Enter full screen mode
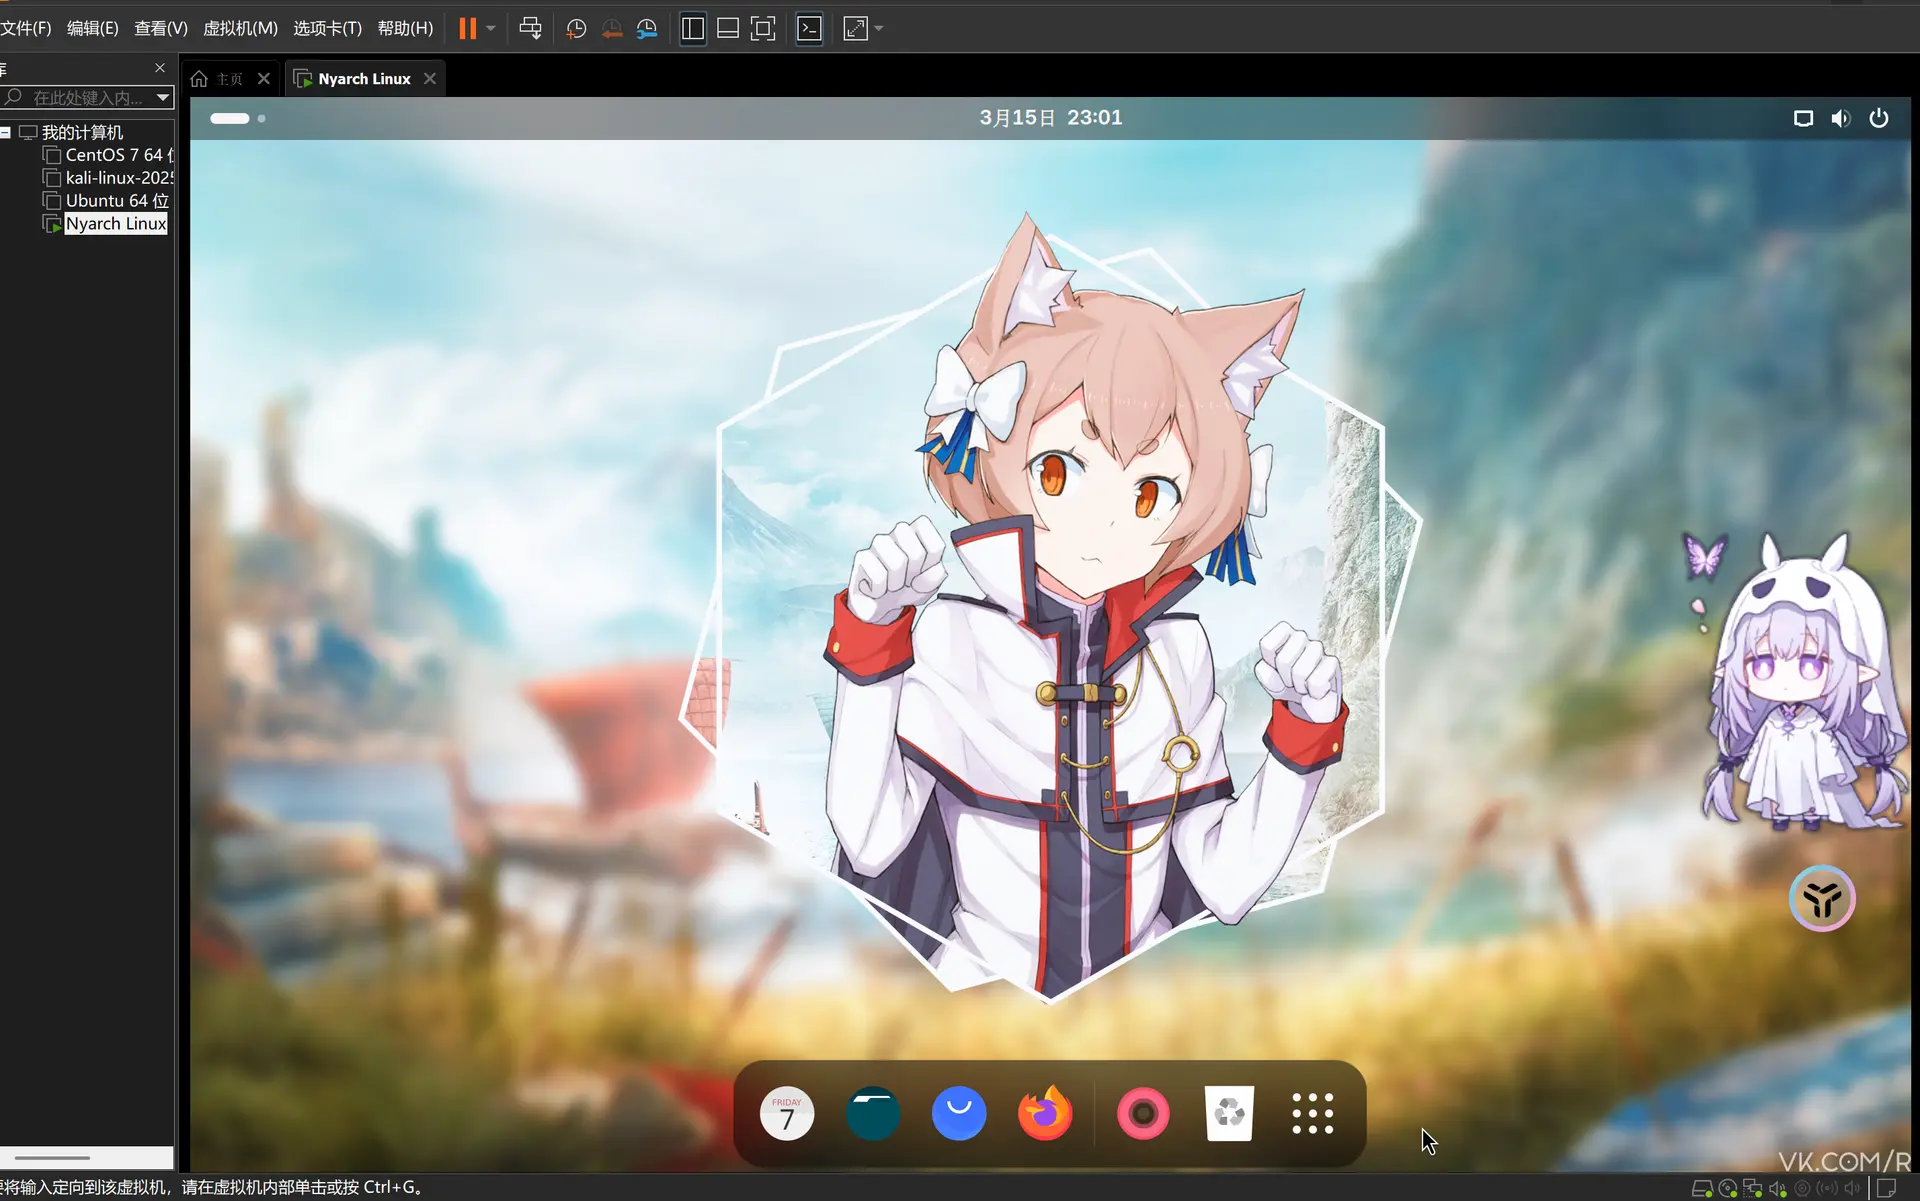 coord(763,28)
